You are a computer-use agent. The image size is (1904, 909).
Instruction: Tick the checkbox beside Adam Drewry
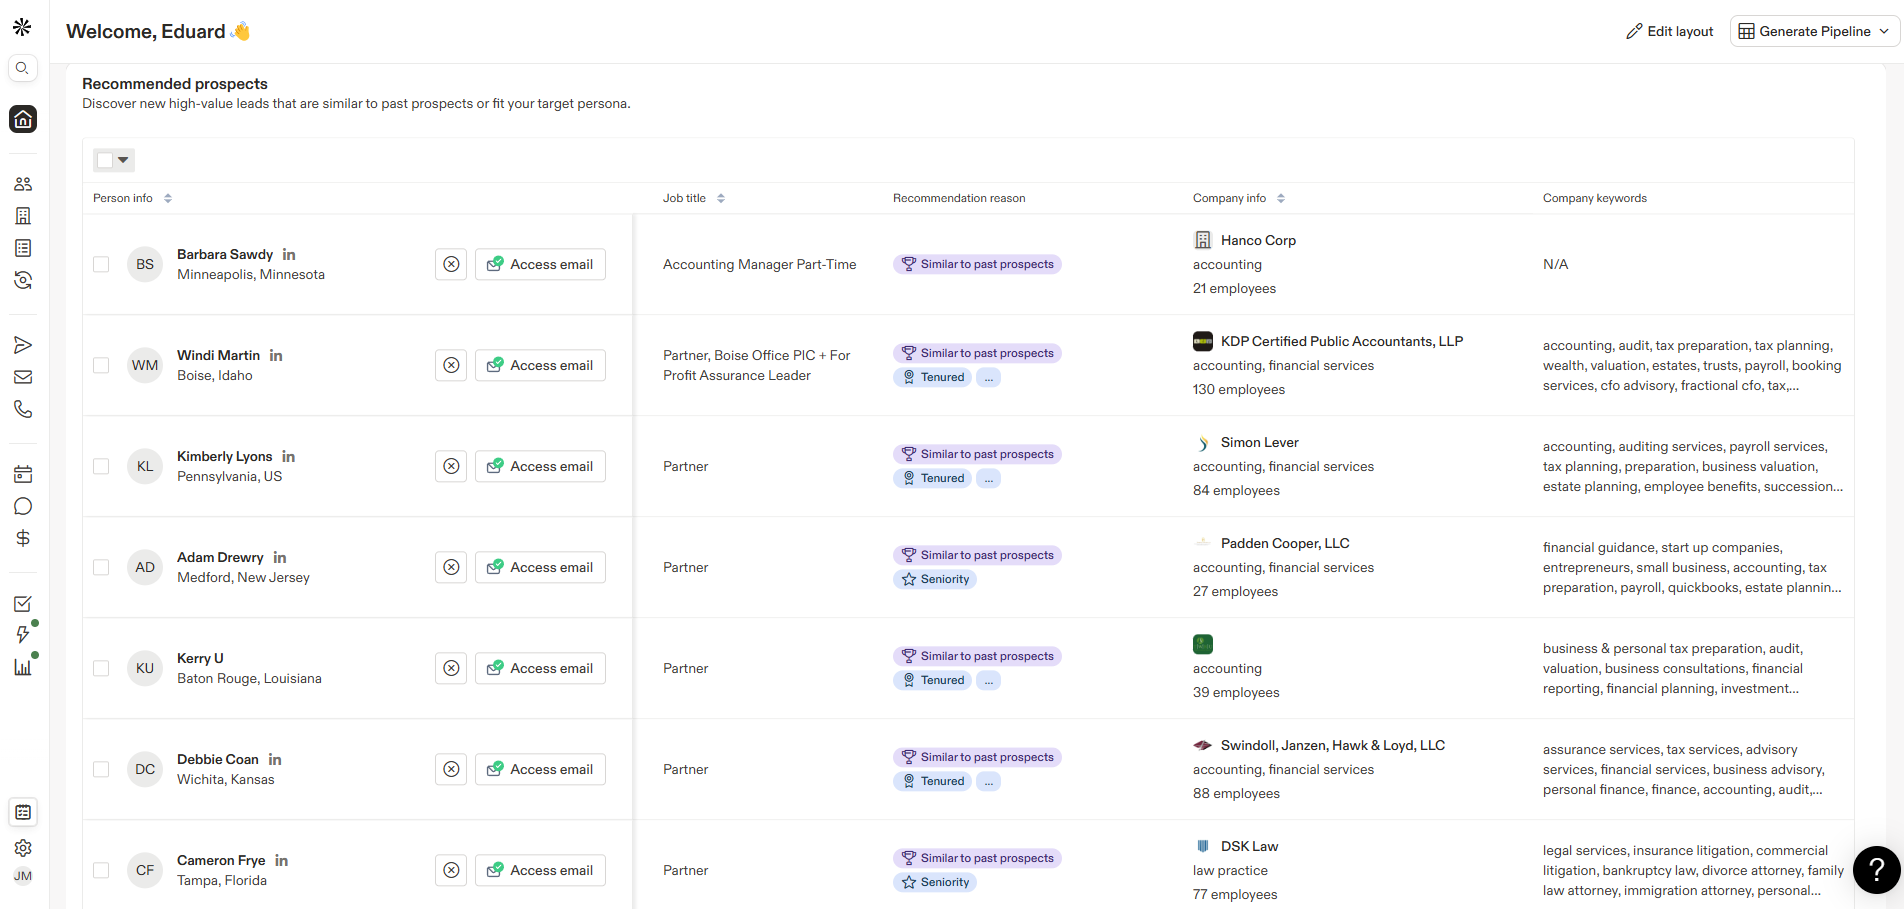click(101, 567)
